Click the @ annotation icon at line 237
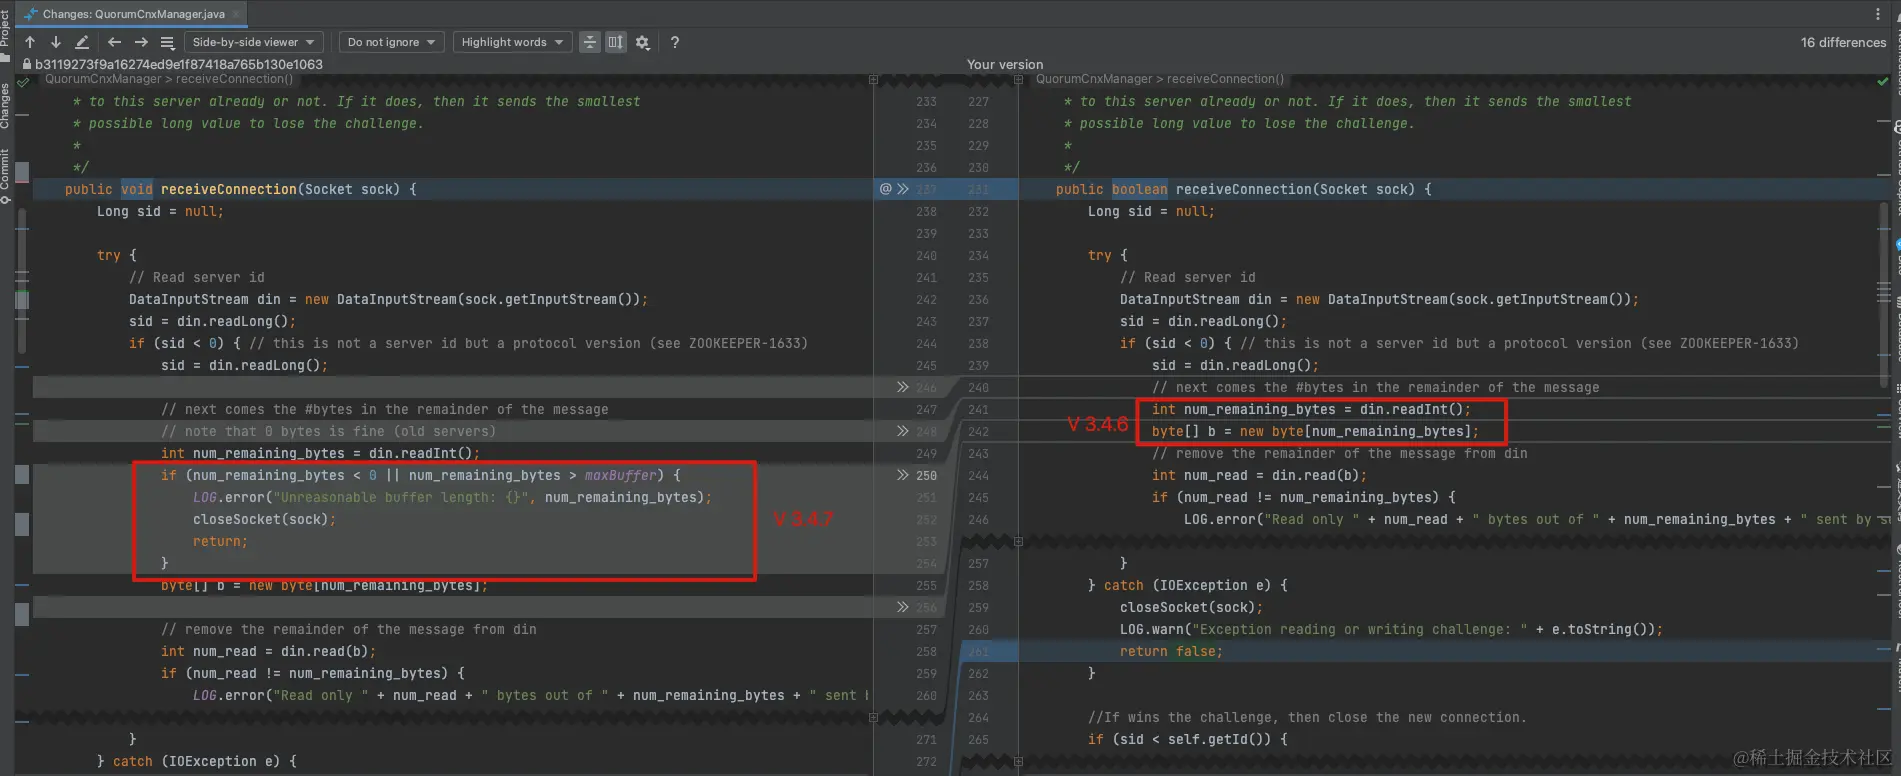The width and height of the screenshot is (1901, 776). (x=885, y=189)
